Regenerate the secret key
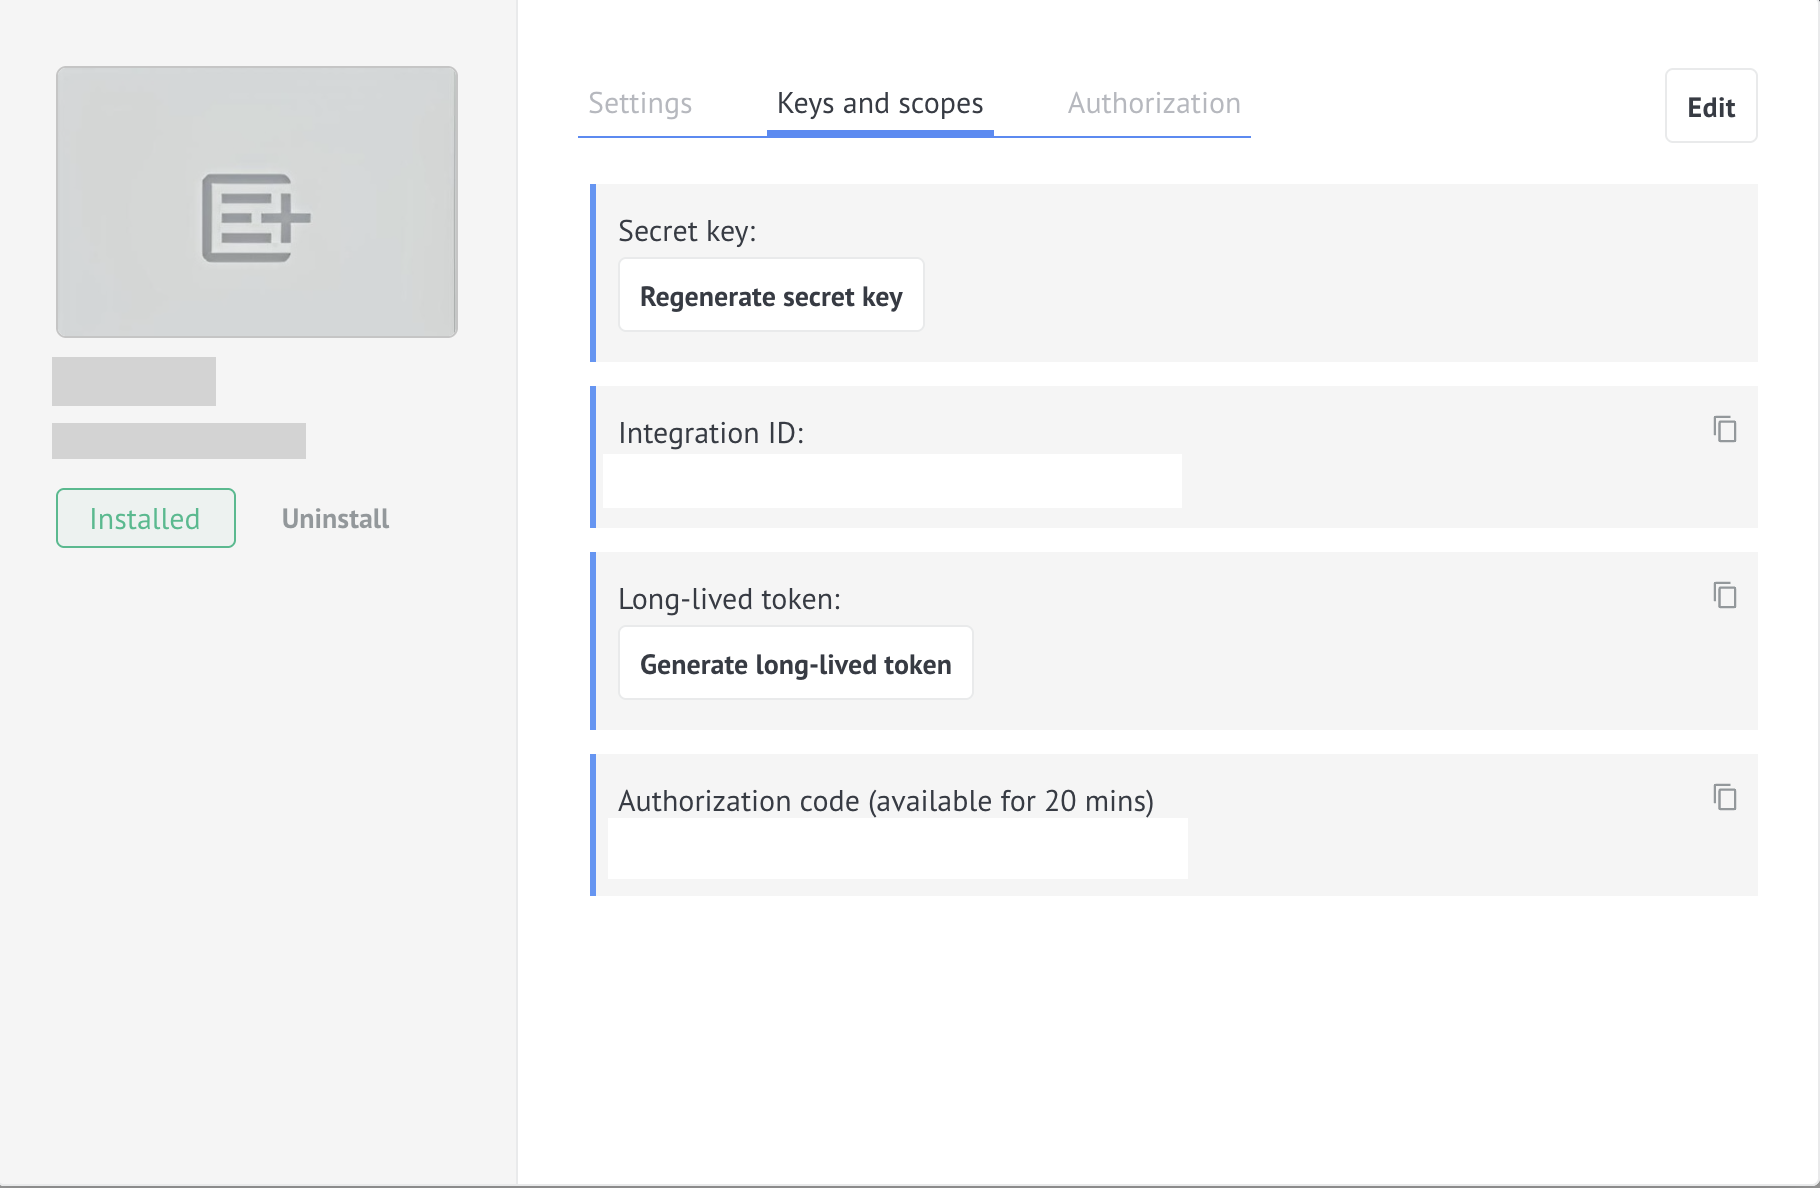The height and width of the screenshot is (1188, 1820). tap(771, 296)
